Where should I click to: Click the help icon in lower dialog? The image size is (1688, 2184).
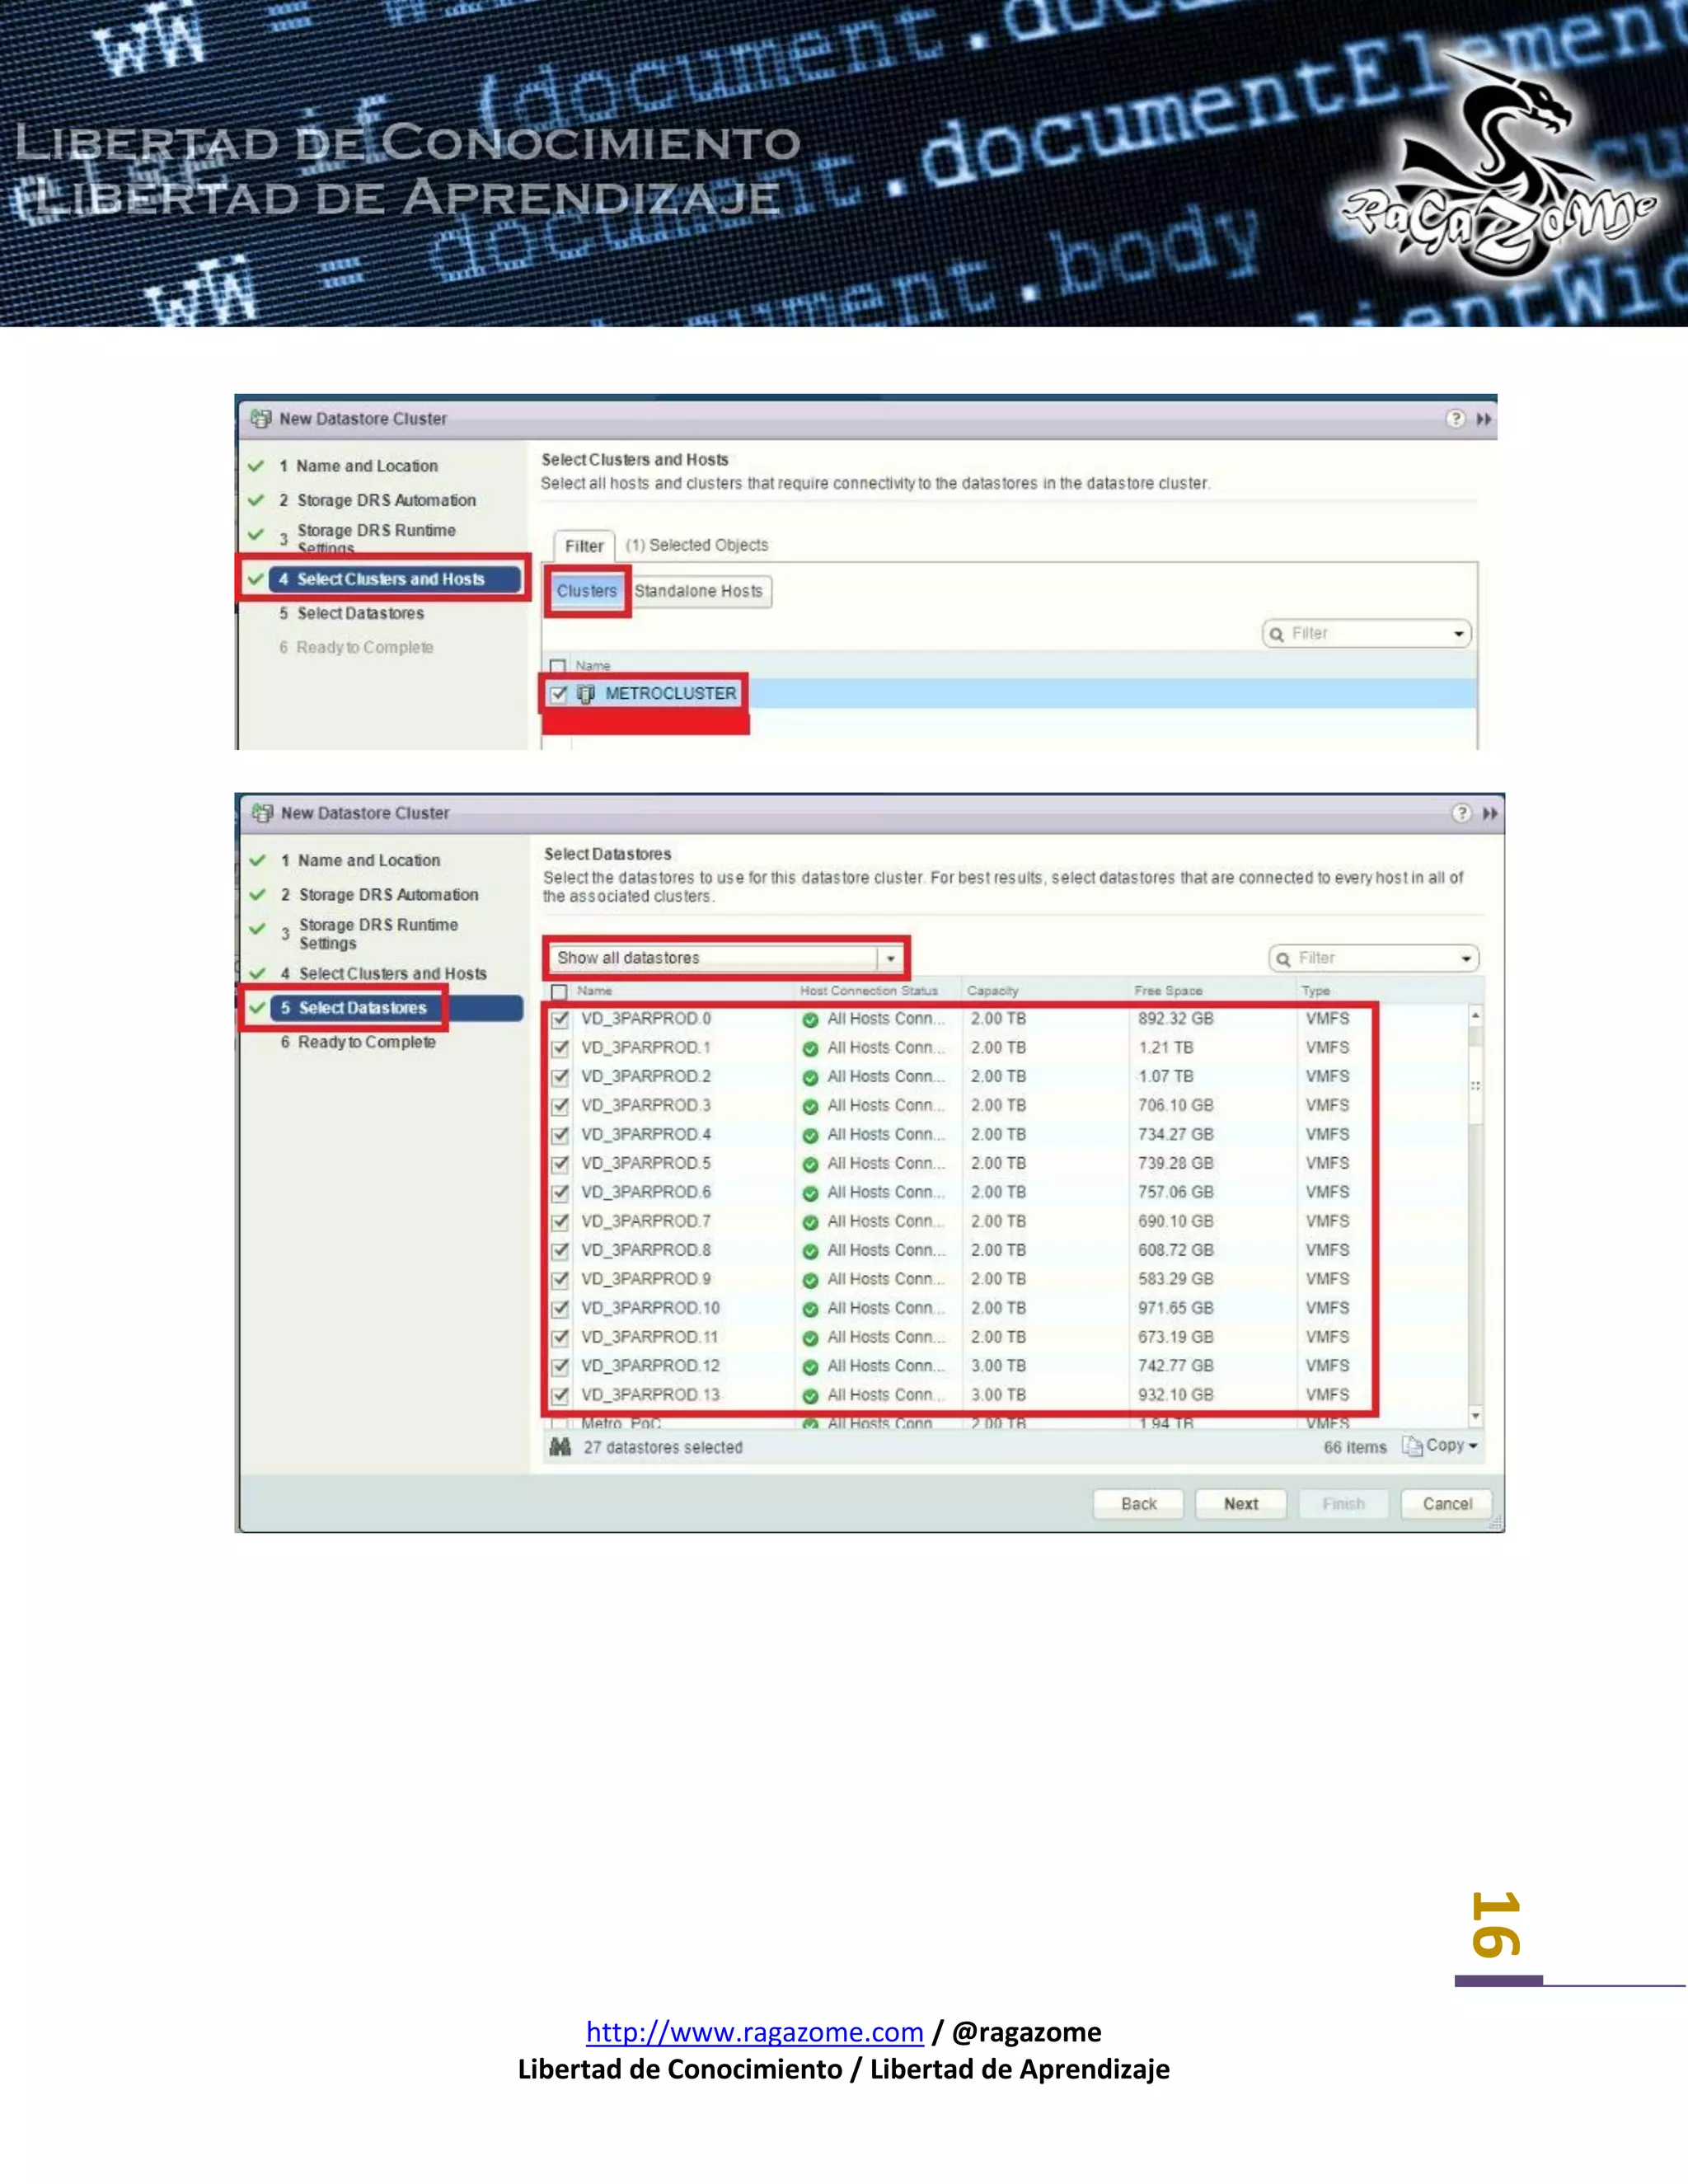1461,813
